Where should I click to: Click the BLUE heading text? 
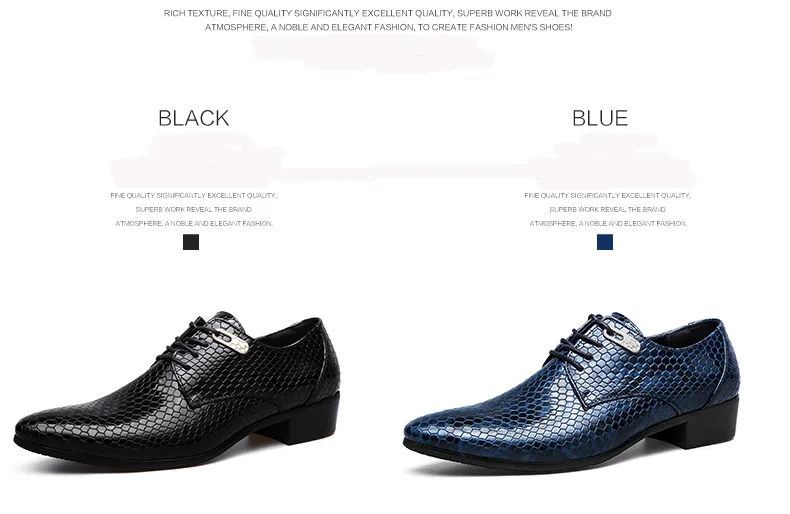coord(600,118)
